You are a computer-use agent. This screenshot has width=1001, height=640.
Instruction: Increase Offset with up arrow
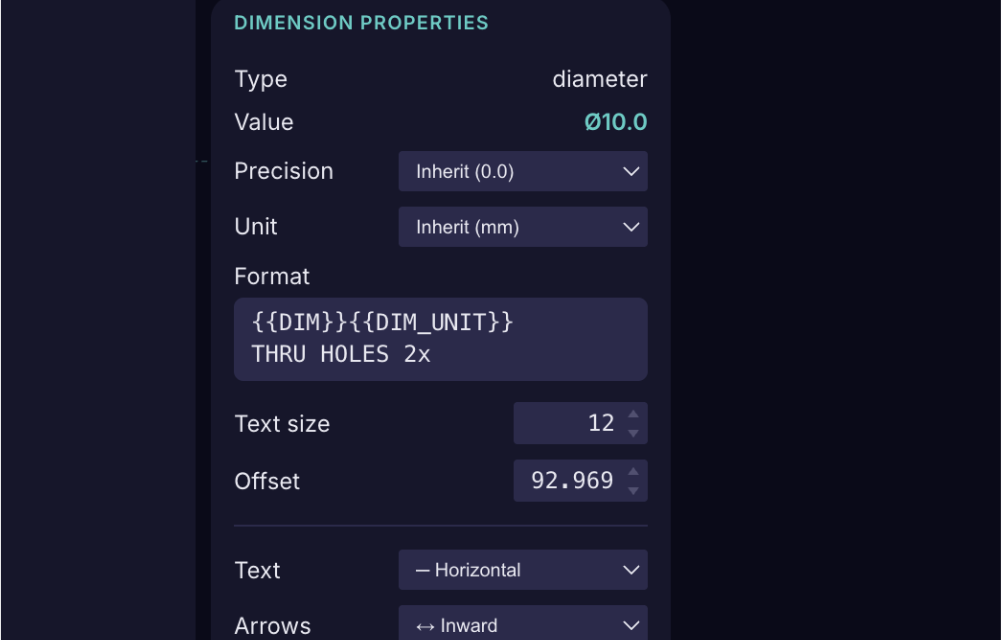(x=633, y=472)
